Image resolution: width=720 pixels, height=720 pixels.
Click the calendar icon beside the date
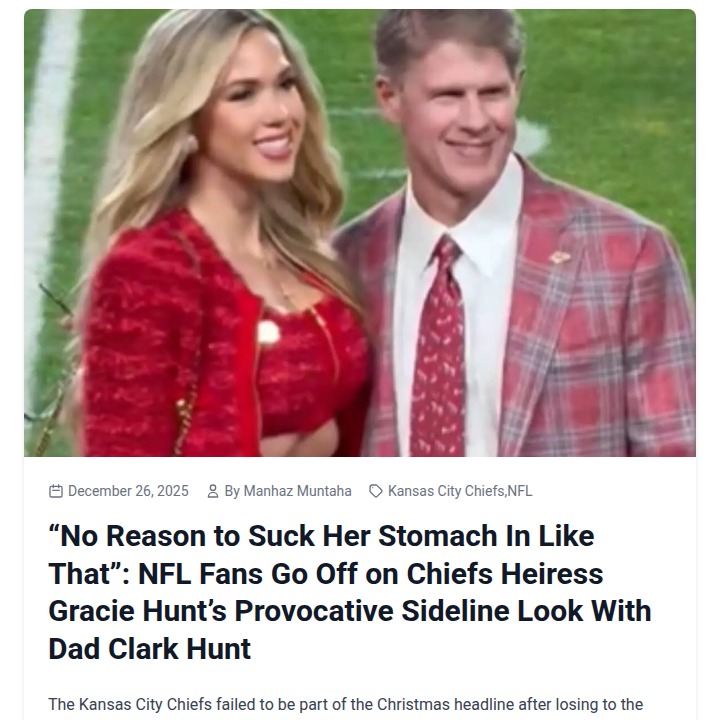pos(56,491)
